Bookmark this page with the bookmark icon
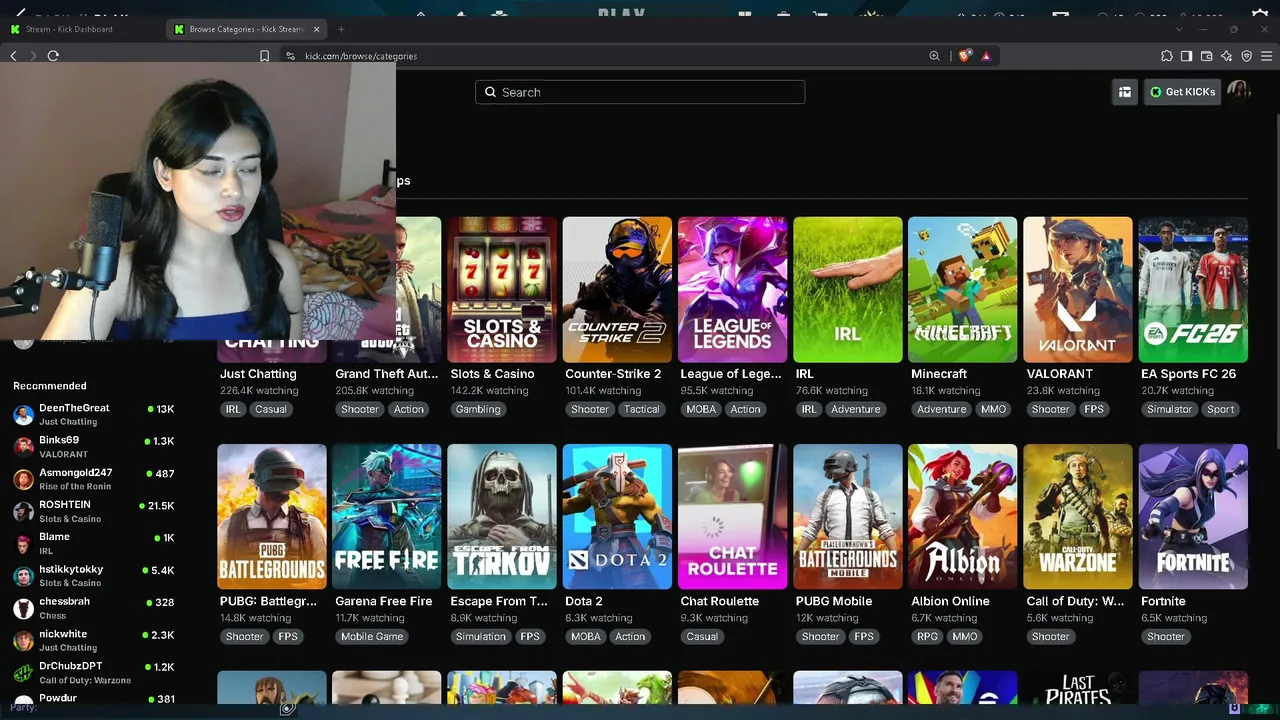Viewport: 1280px width, 720px height. [x=264, y=56]
